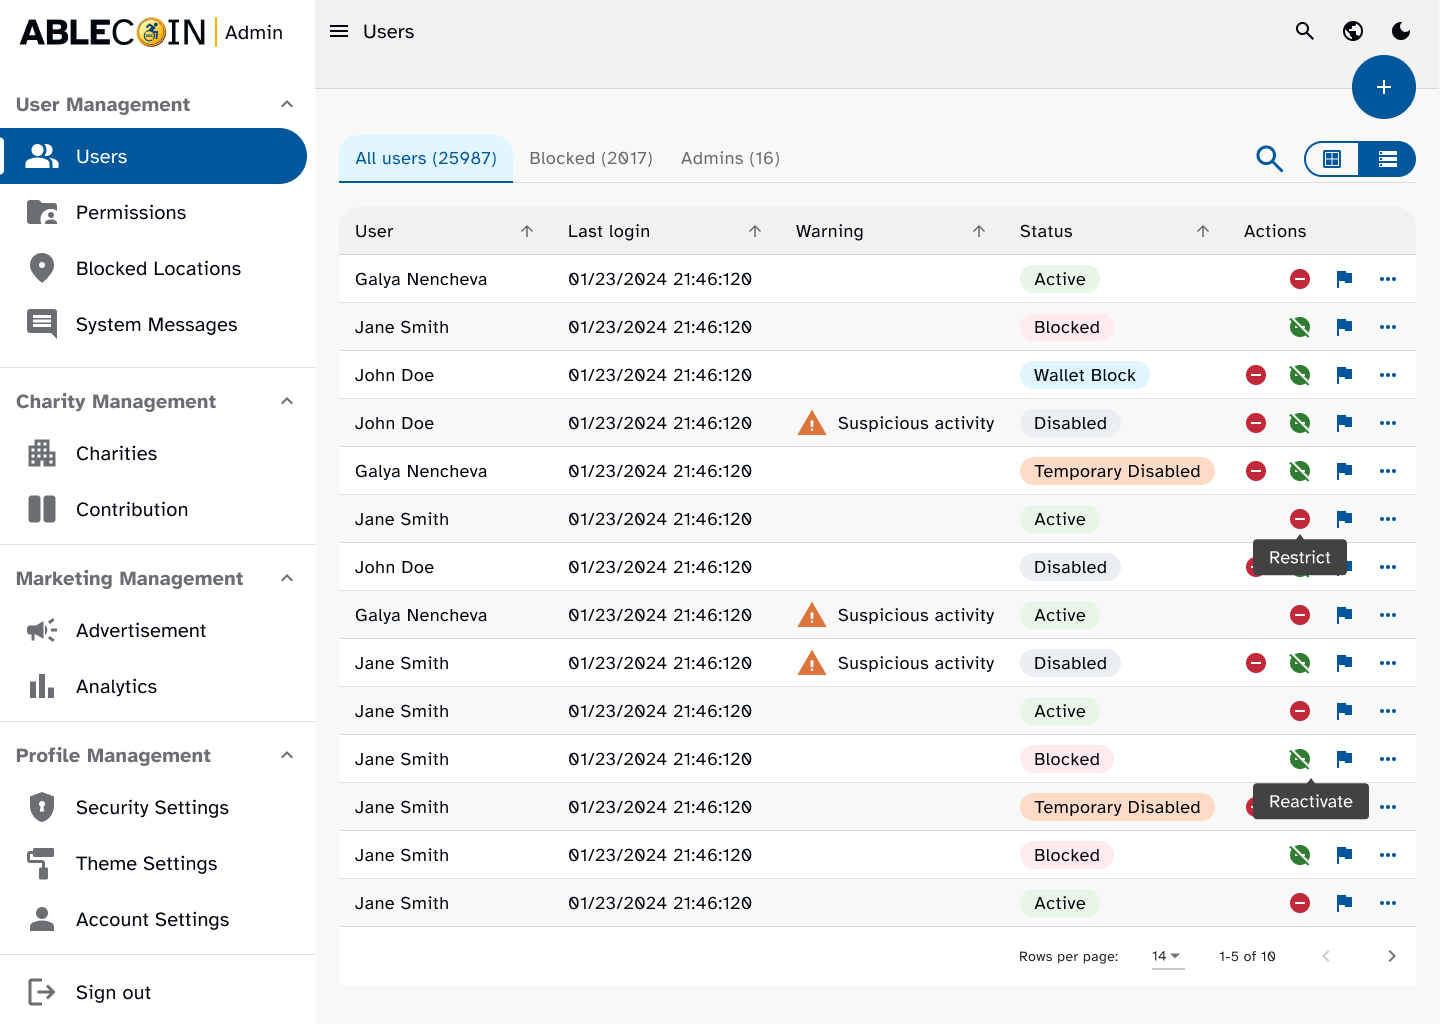
Task: Flag the Wallet Block John Doe user
Action: click(1344, 375)
